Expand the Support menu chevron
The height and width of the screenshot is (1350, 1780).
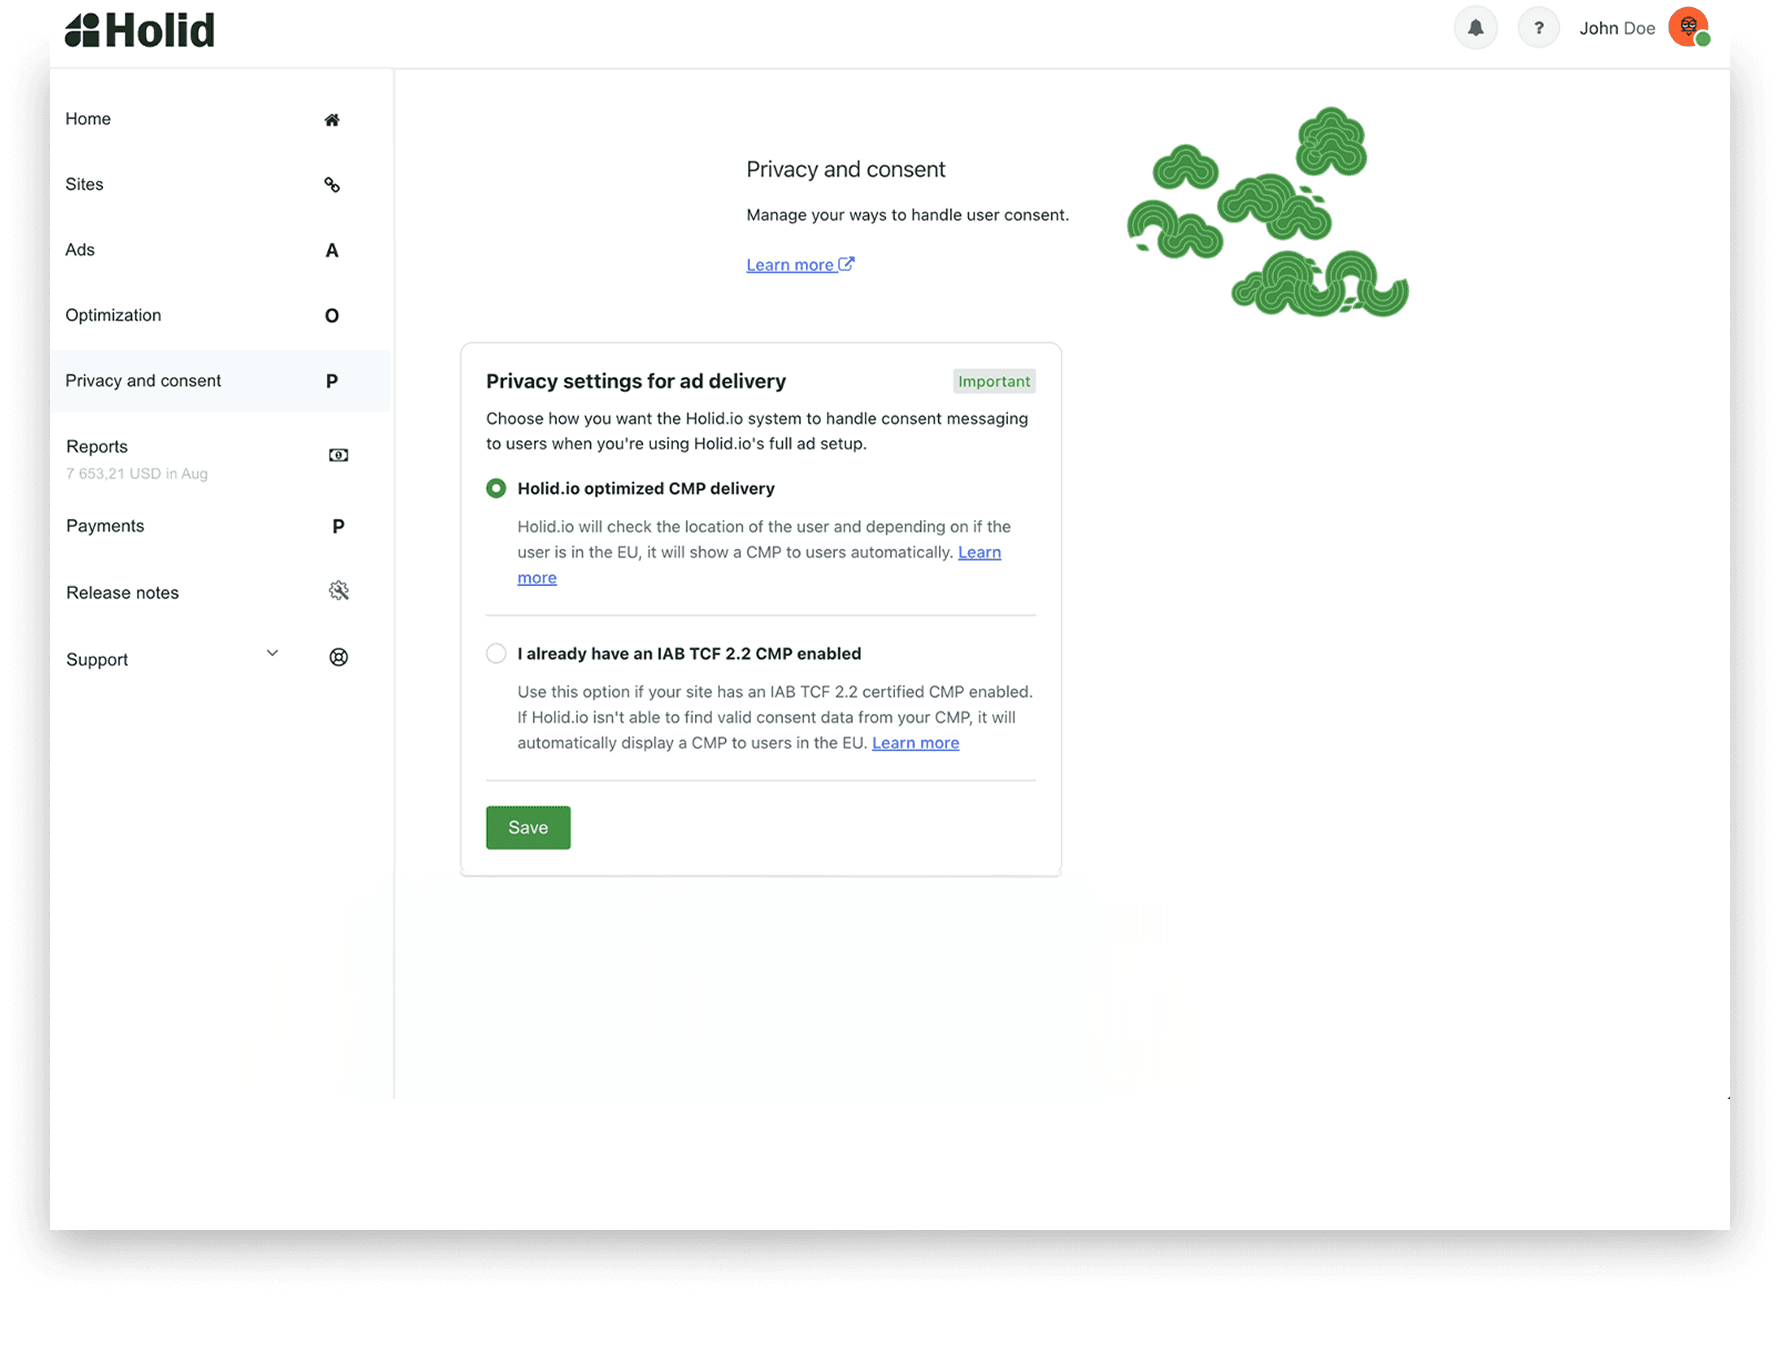[x=272, y=653]
